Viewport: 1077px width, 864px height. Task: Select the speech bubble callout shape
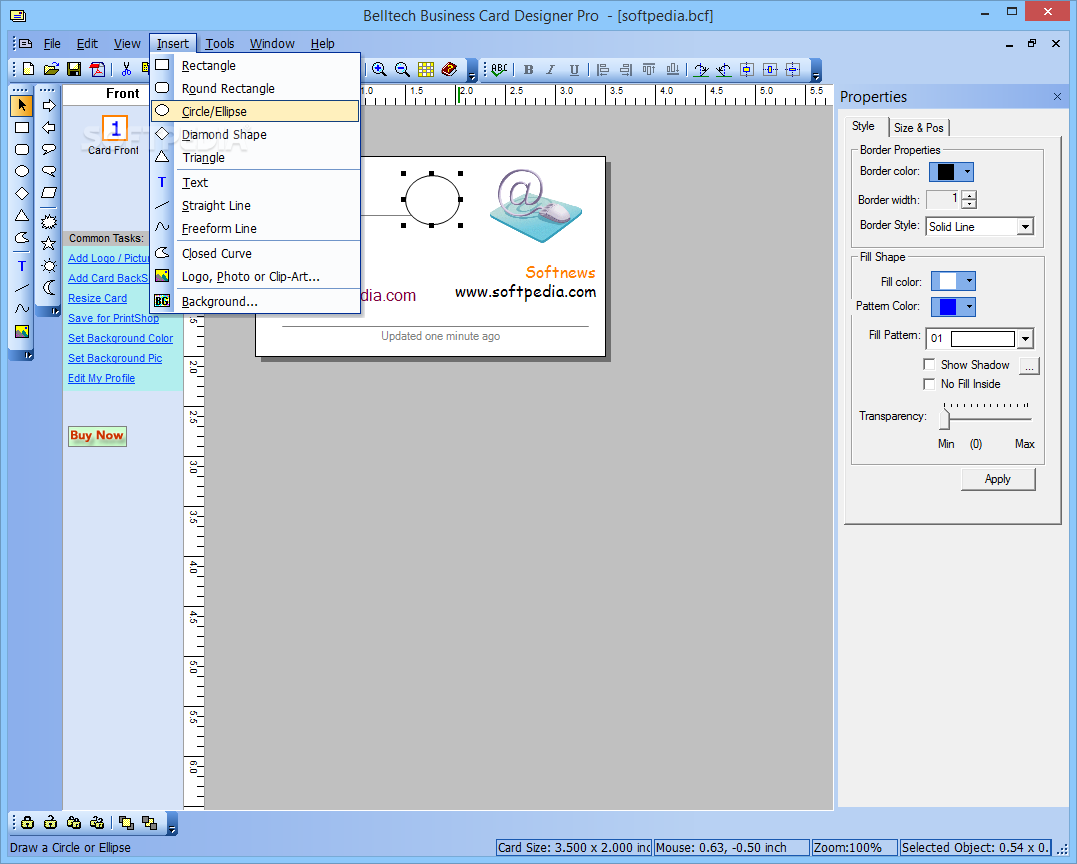[x=49, y=149]
